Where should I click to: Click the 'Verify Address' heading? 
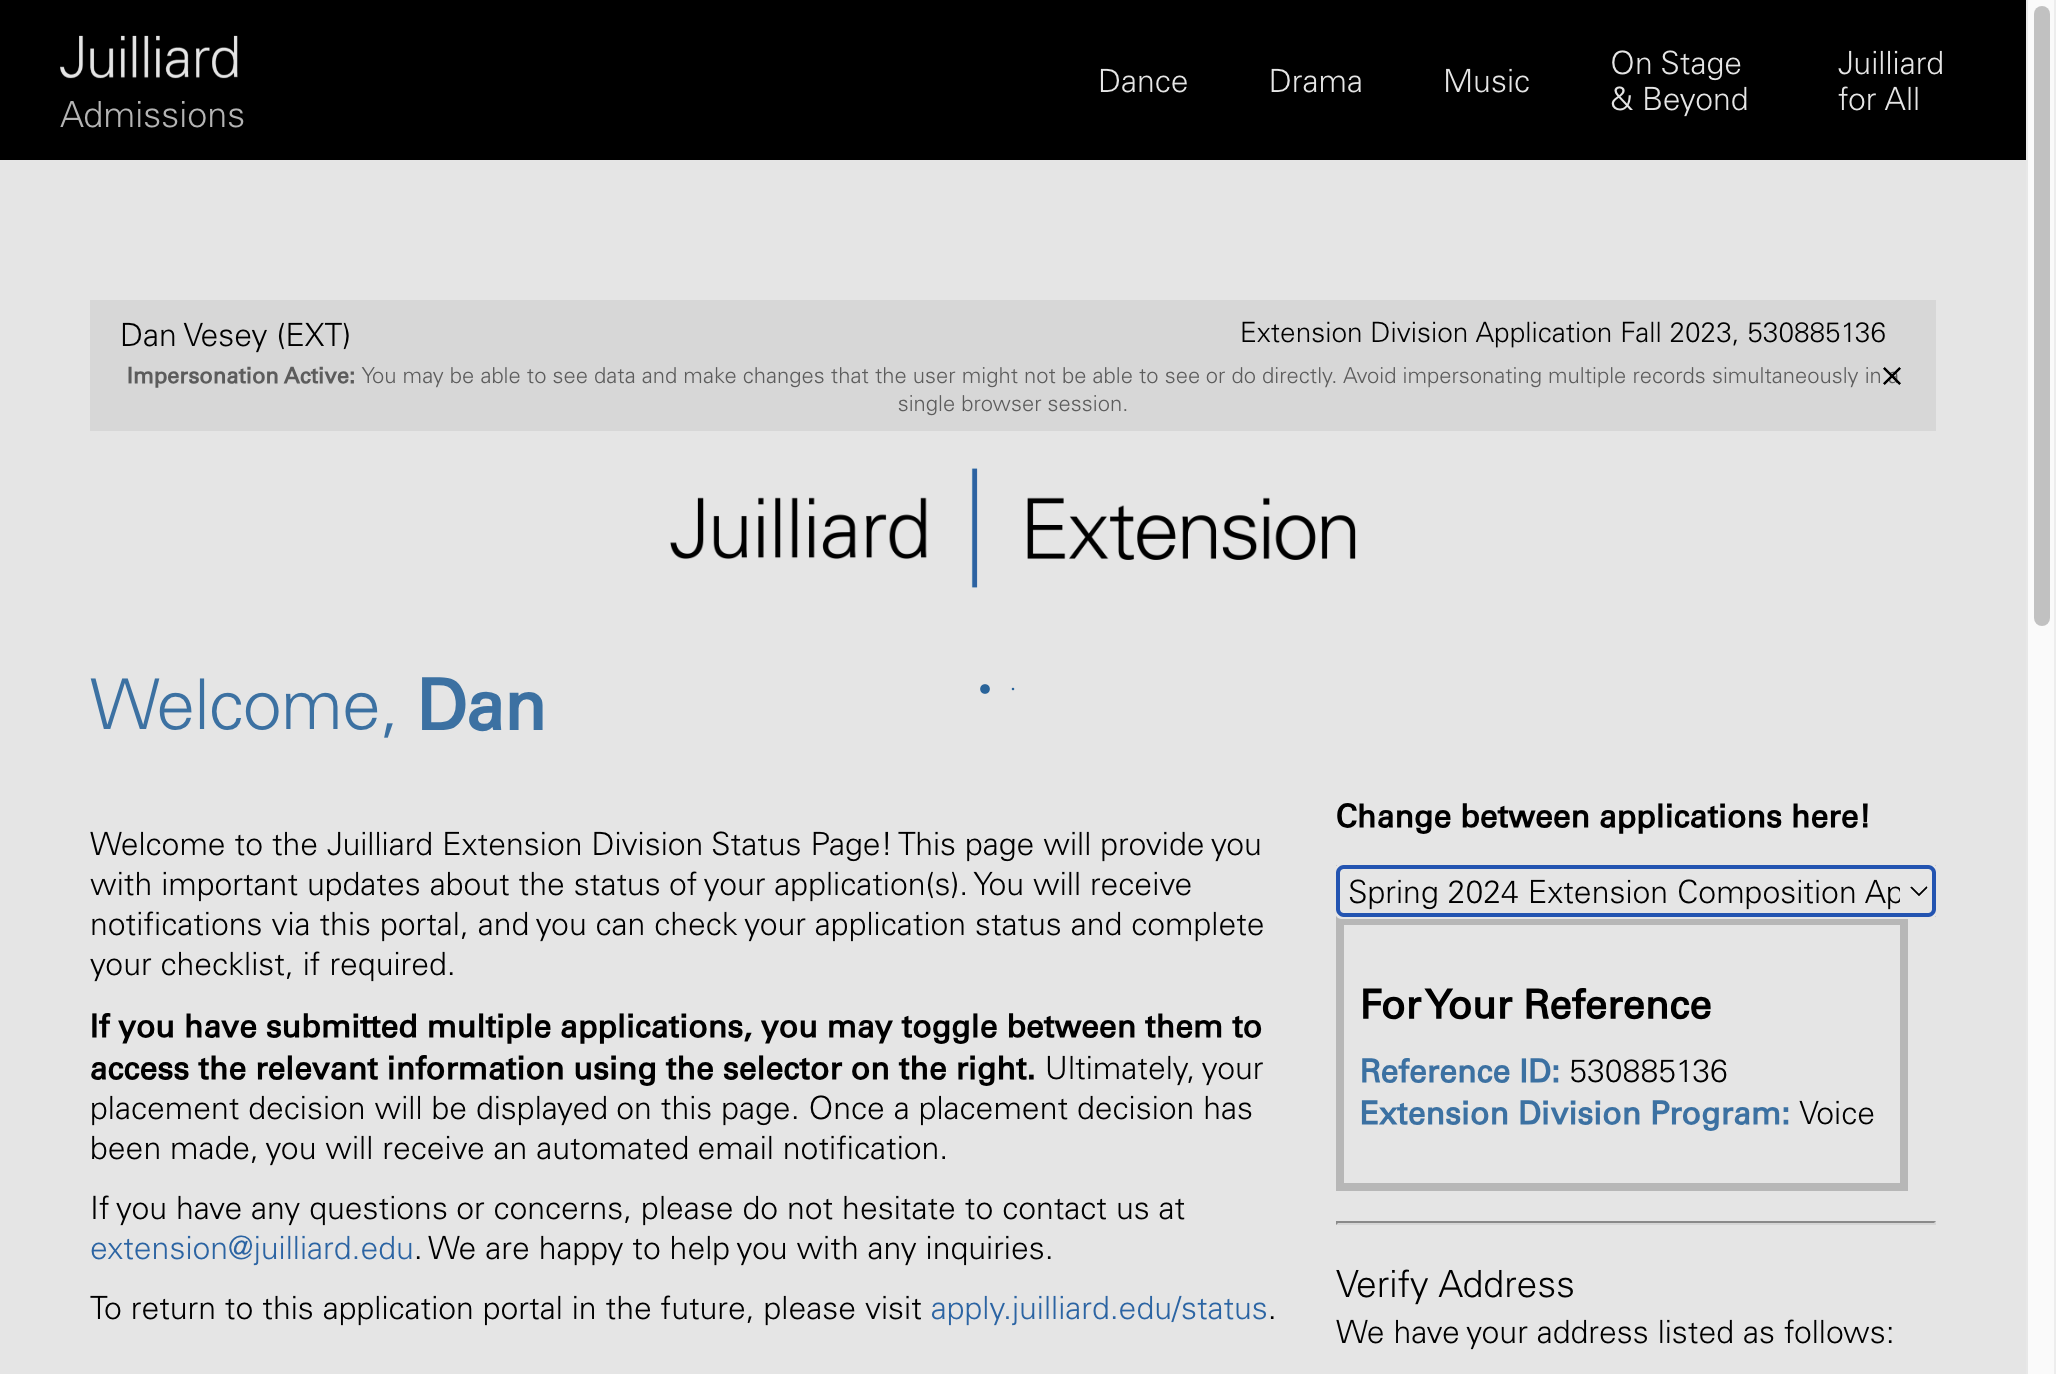pos(1455,1284)
